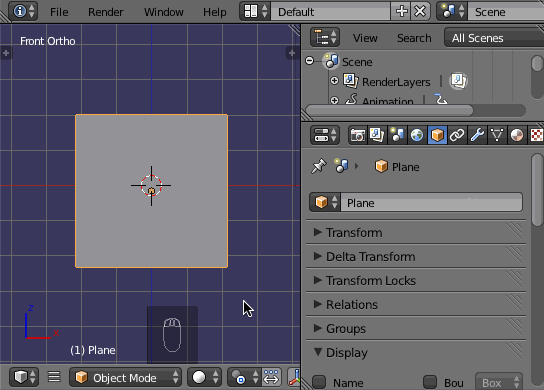
Task: Open the Render menu
Action: 105,12
